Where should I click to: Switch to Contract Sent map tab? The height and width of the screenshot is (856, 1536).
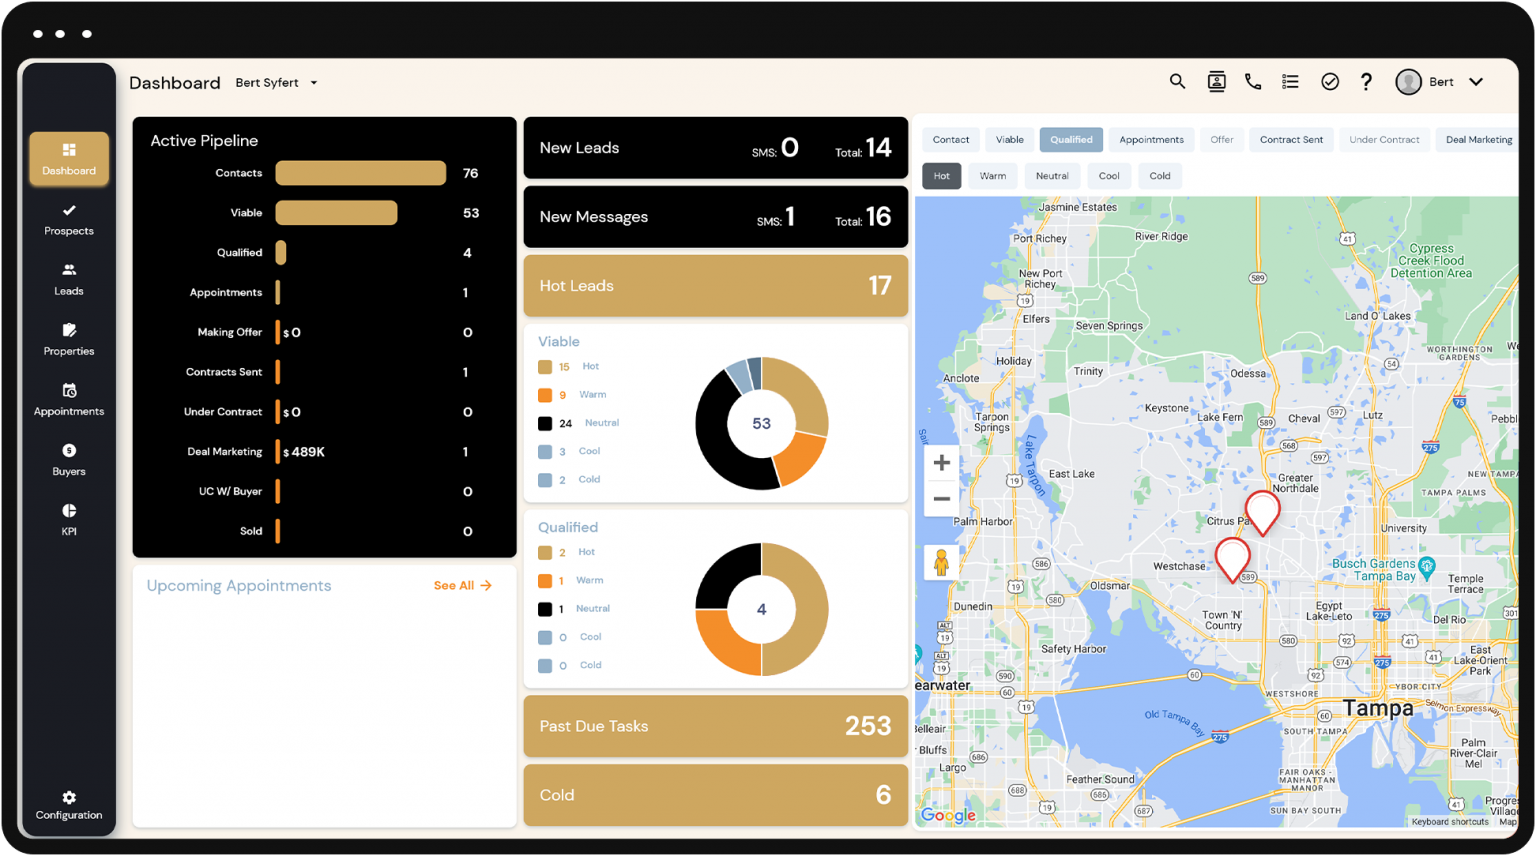1291,140
